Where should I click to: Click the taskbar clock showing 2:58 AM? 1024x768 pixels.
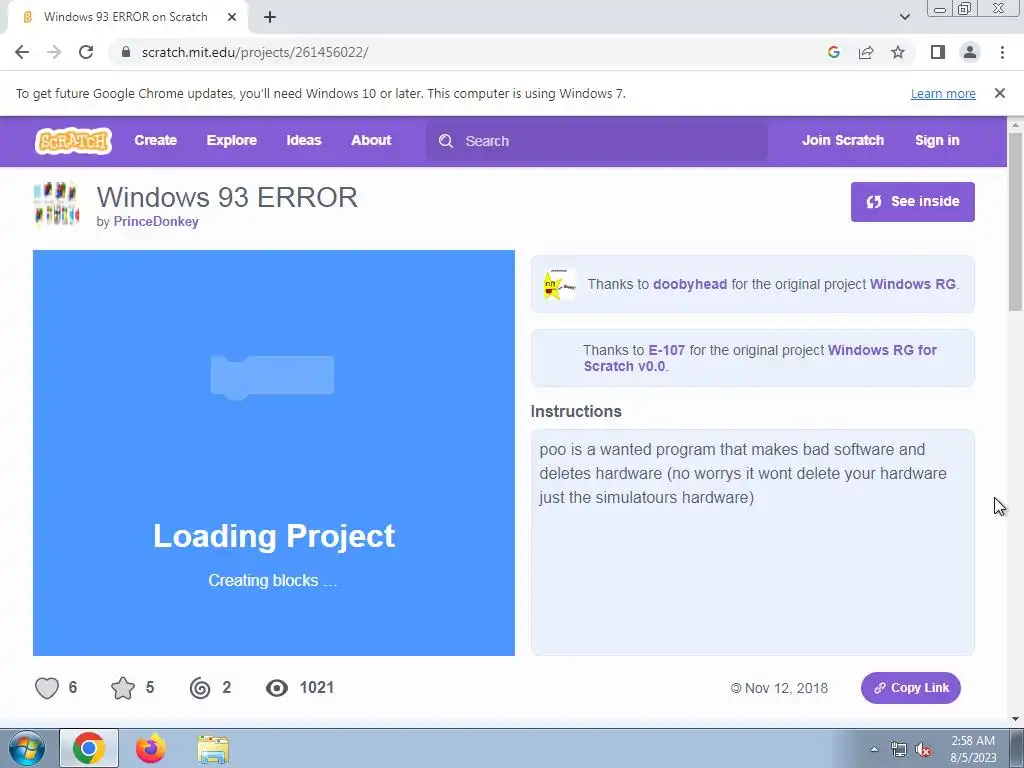pyautogui.click(x=973, y=749)
